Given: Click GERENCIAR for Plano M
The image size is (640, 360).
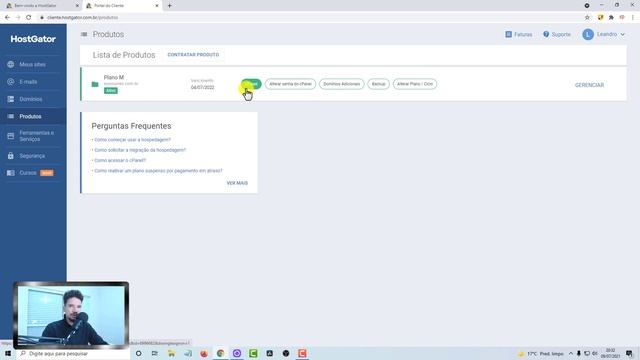Looking at the screenshot, I should point(589,85).
